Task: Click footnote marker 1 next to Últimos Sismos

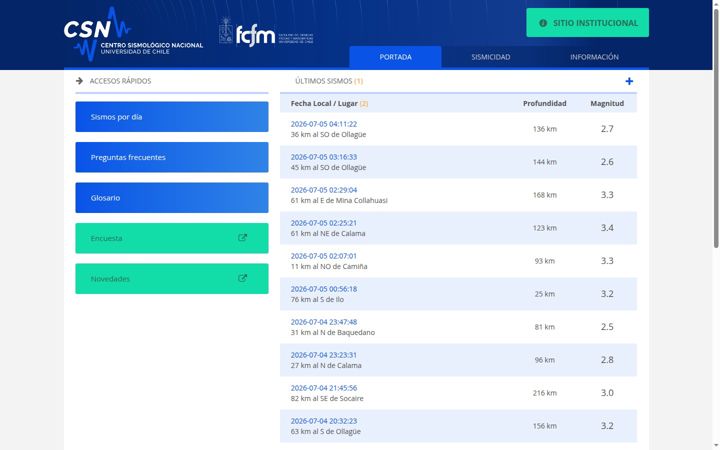Action: pyautogui.click(x=359, y=81)
